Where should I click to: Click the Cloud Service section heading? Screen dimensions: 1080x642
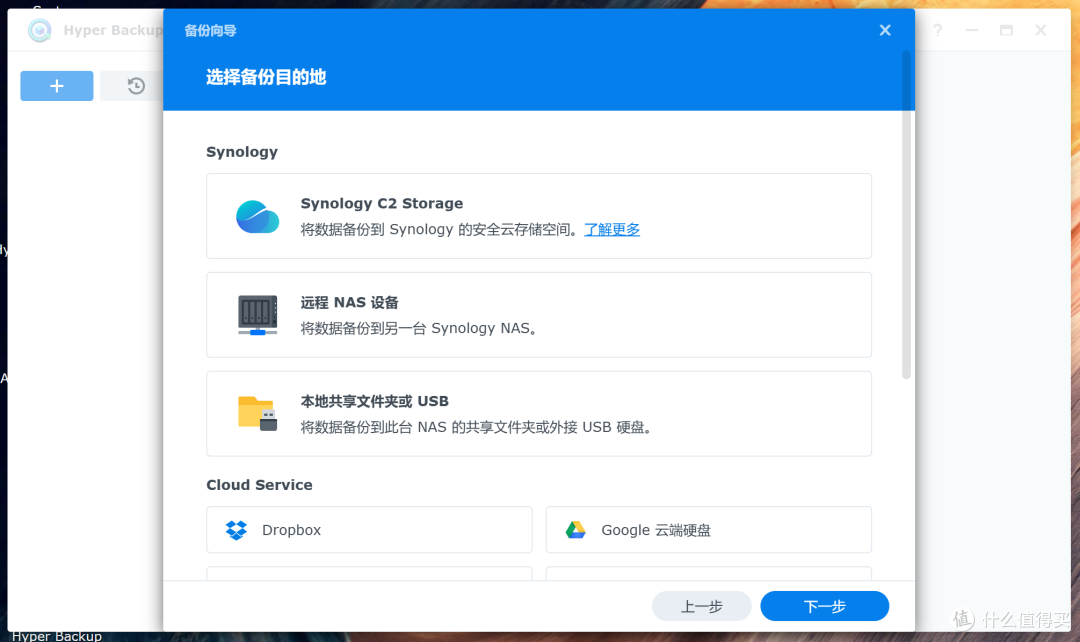(x=259, y=485)
